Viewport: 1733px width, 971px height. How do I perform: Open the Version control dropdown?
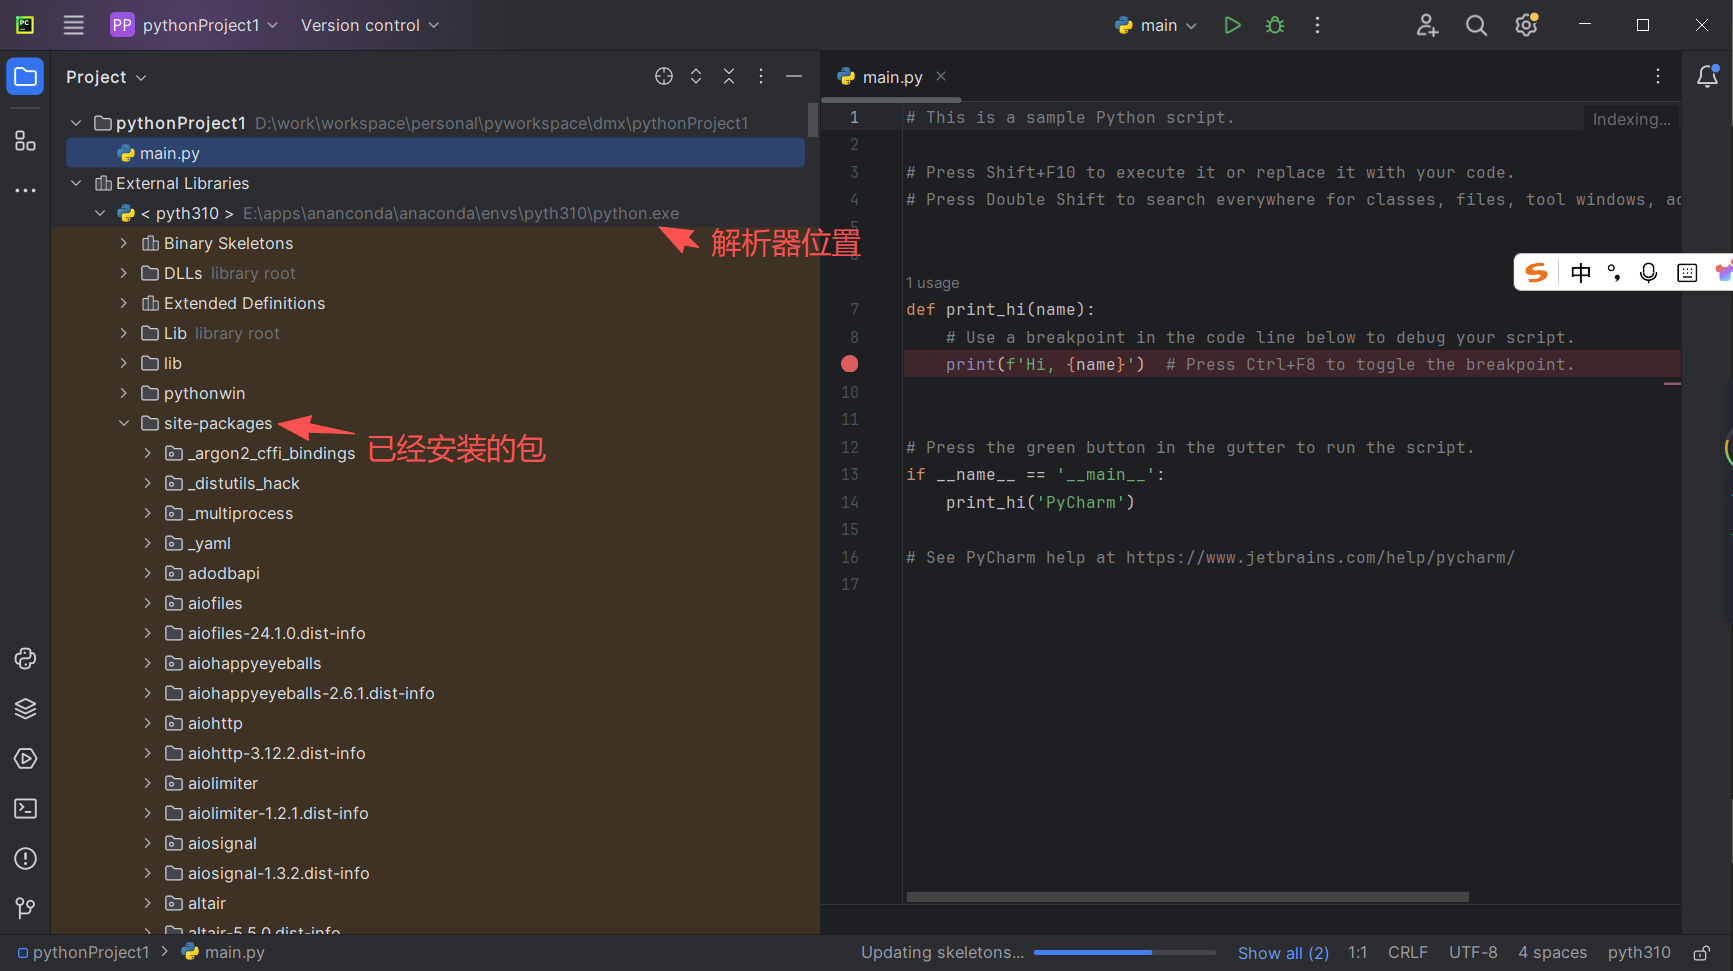pyautogui.click(x=370, y=25)
